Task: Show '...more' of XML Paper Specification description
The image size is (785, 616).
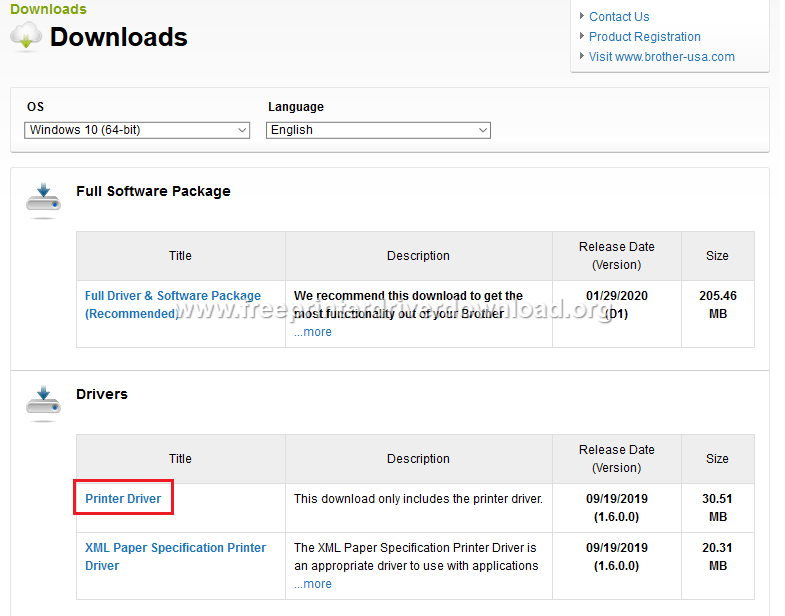Action: [x=313, y=584]
